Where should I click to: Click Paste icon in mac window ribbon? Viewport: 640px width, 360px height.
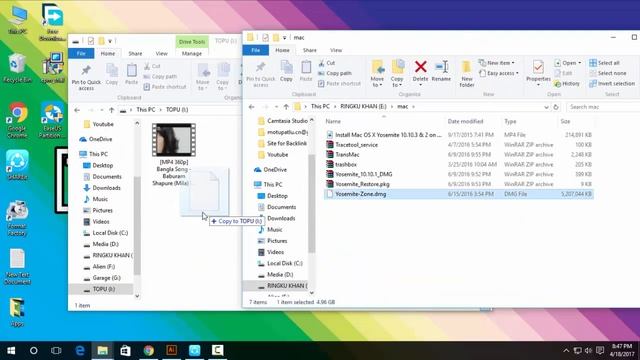(x=306, y=71)
